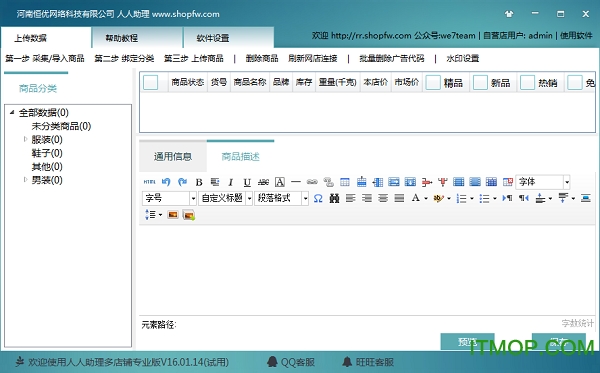The width and height of the screenshot is (600, 373).
Task: Tick the 热销 checkbox
Action: 527,82
